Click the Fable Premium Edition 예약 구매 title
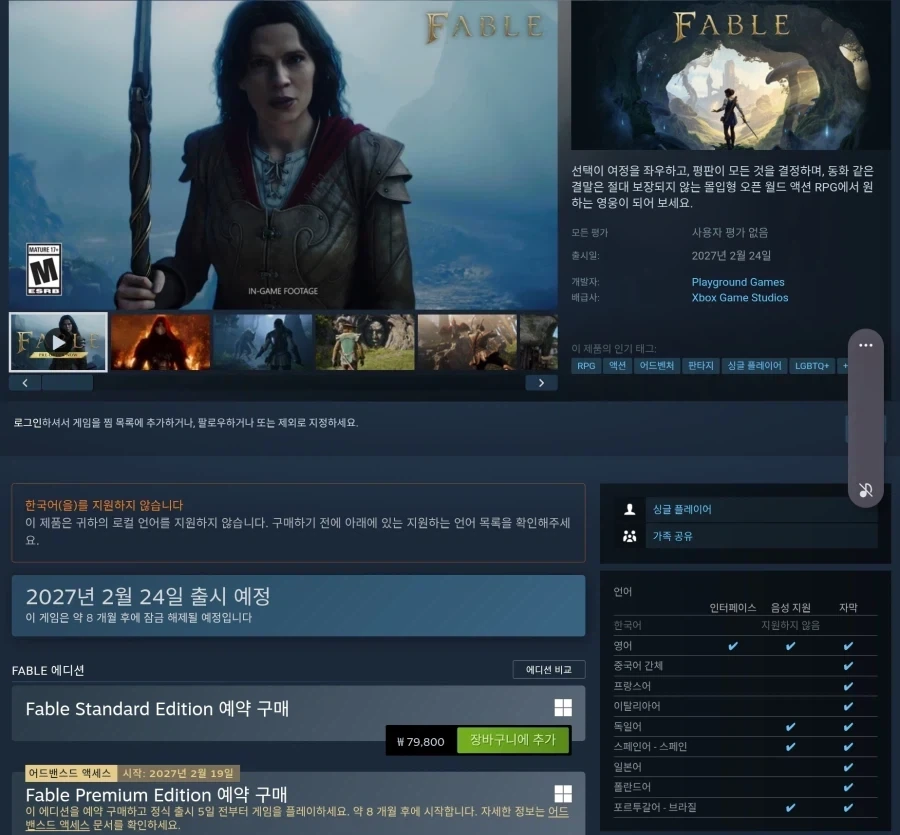The width and height of the screenshot is (900, 835). pos(156,795)
